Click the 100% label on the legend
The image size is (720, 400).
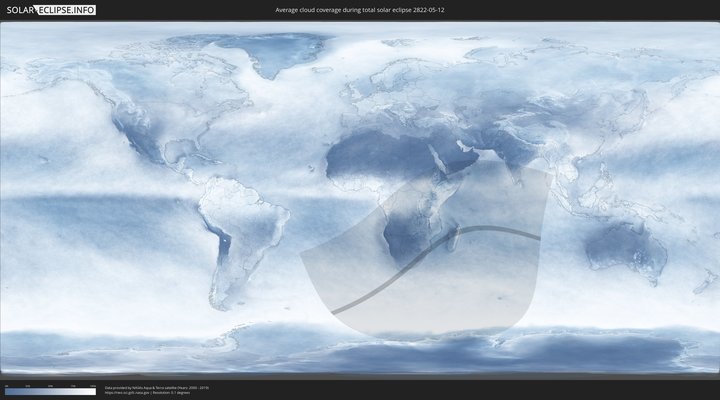(93, 386)
